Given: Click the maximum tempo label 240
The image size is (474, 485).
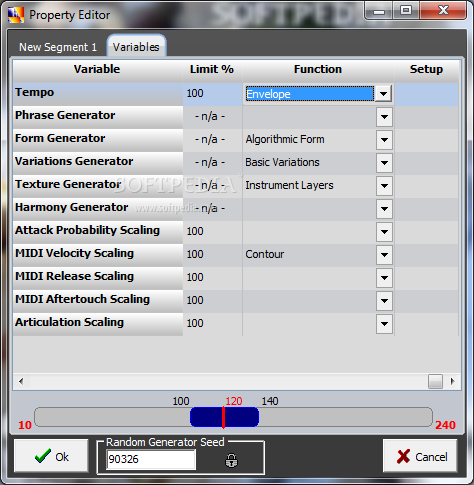Looking at the screenshot, I should coord(445,425).
